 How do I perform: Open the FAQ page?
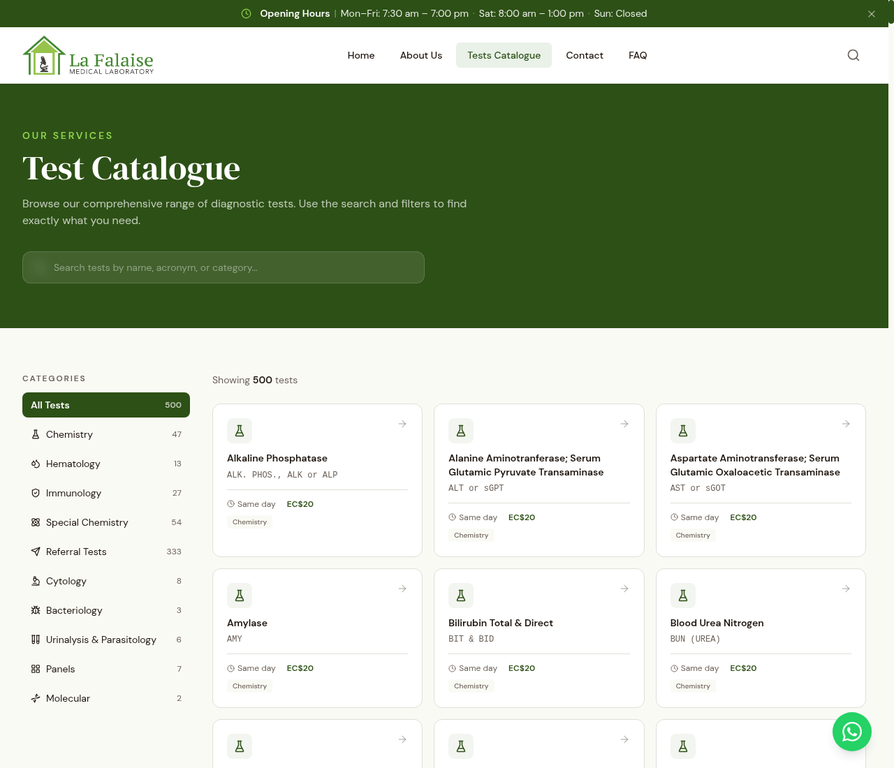pyautogui.click(x=637, y=55)
